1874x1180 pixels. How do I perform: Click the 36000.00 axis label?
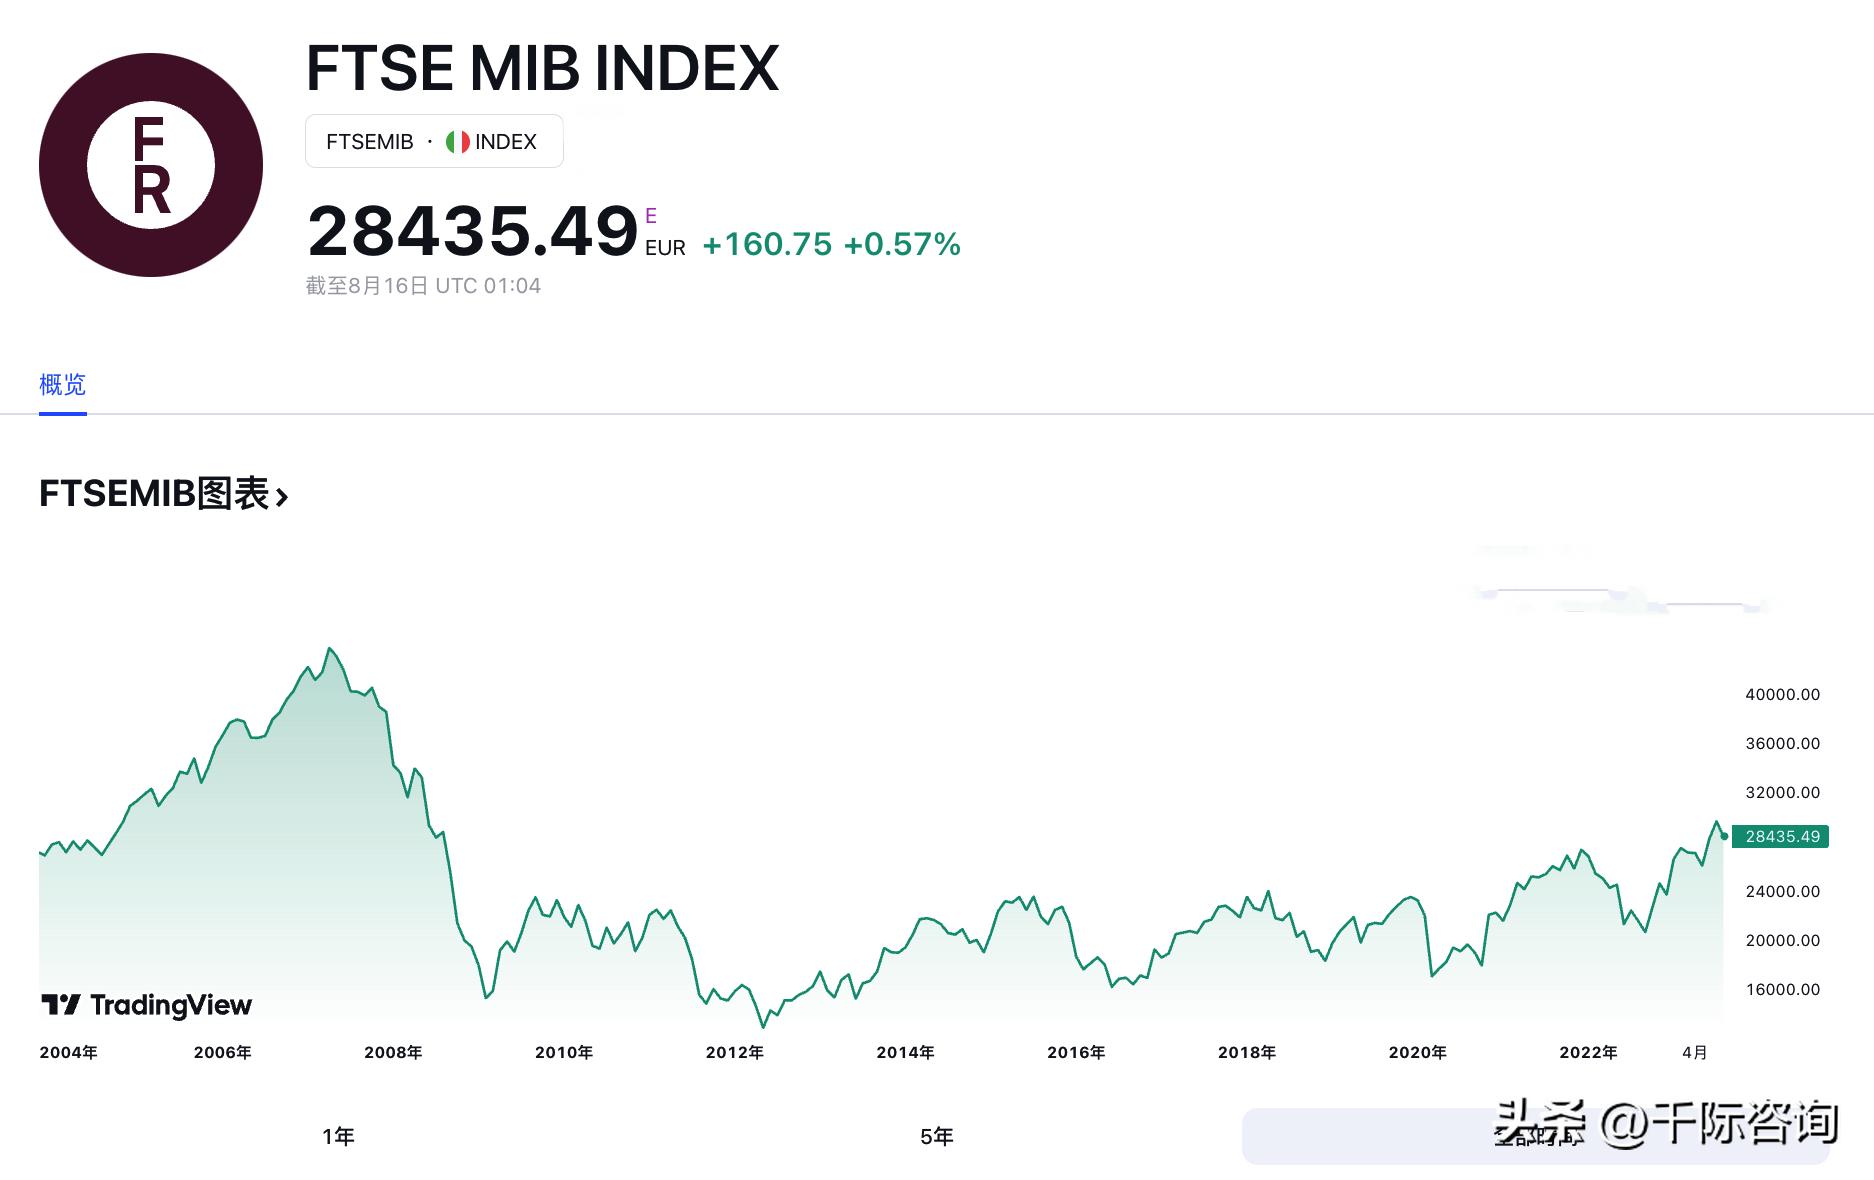tap(1782, 743)
